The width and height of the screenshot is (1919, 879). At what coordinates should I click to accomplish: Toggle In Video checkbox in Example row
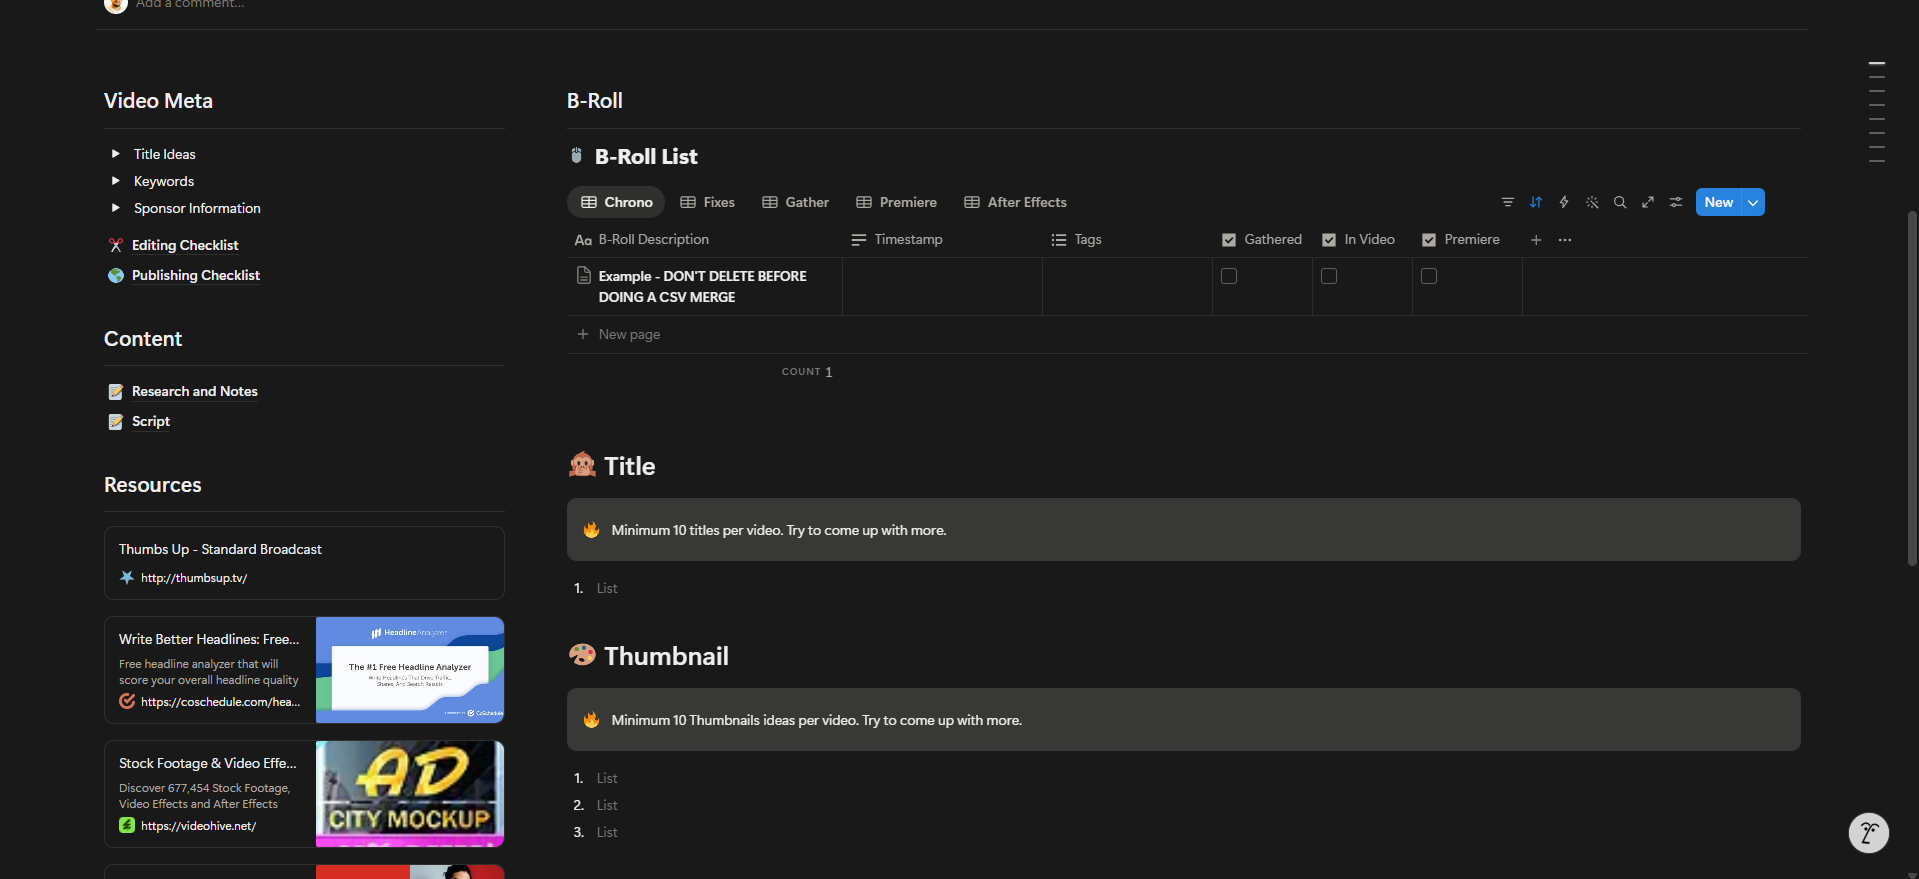tap(1329, 276)
